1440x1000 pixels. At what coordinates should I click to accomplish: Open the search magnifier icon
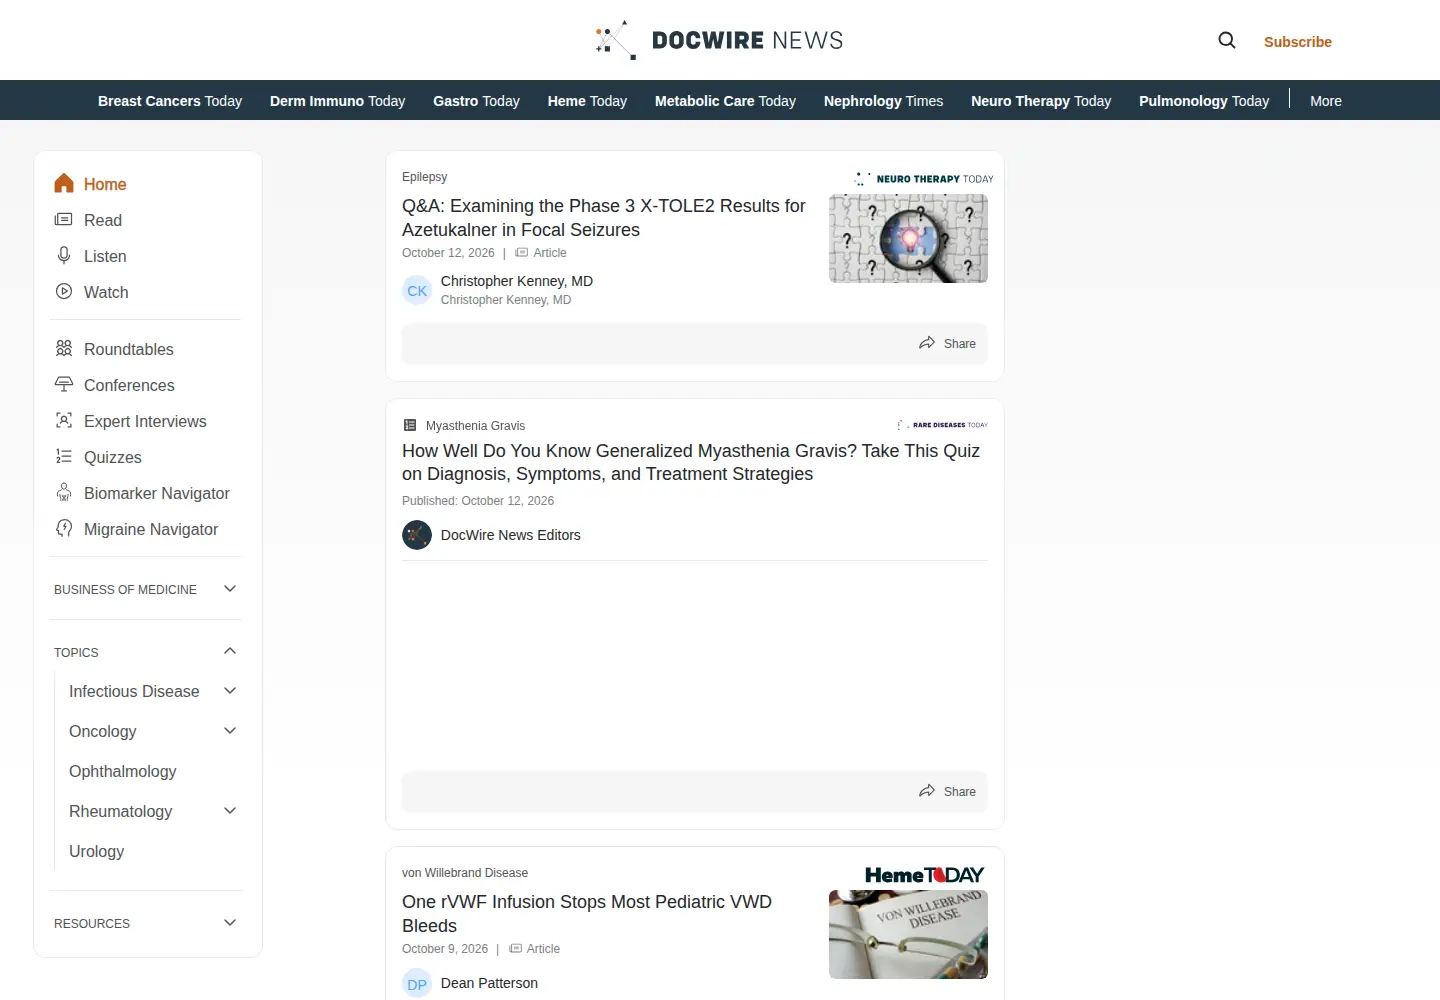(x=1227, y=40)
